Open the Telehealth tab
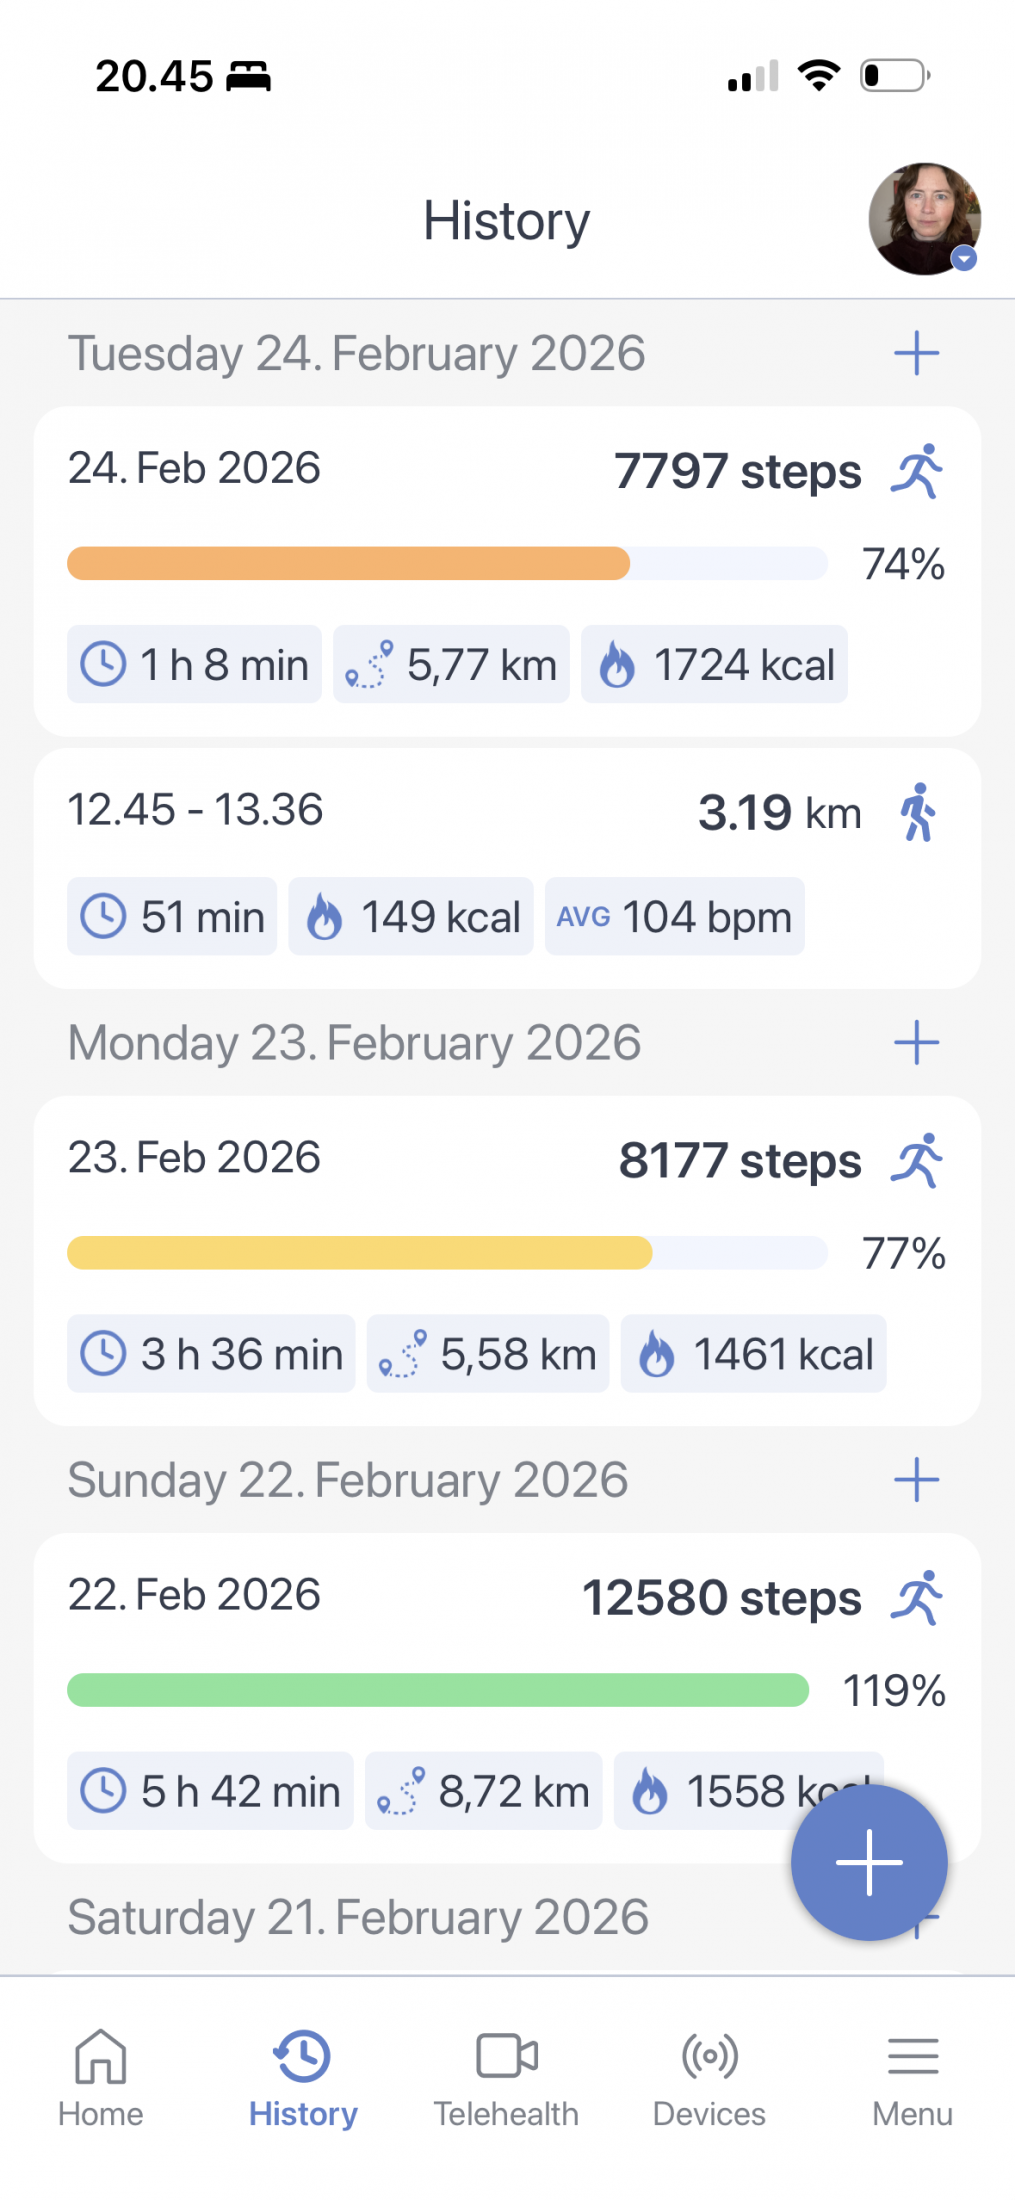 coord(506,2076)
